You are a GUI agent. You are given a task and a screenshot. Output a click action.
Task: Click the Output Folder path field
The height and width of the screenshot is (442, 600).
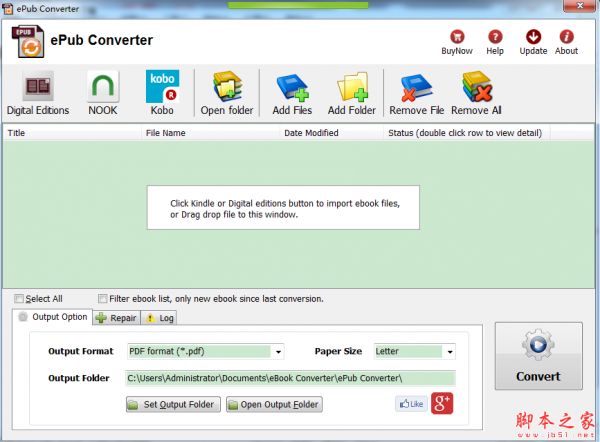[x=290, y=378]
